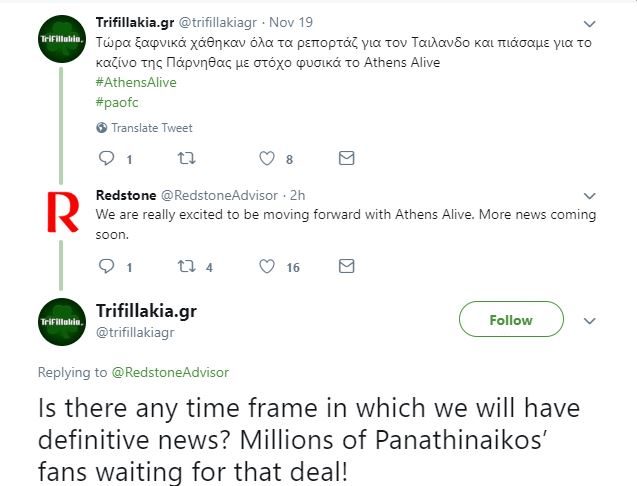Reply to the Redstone tweet

[x=107, y=267]
